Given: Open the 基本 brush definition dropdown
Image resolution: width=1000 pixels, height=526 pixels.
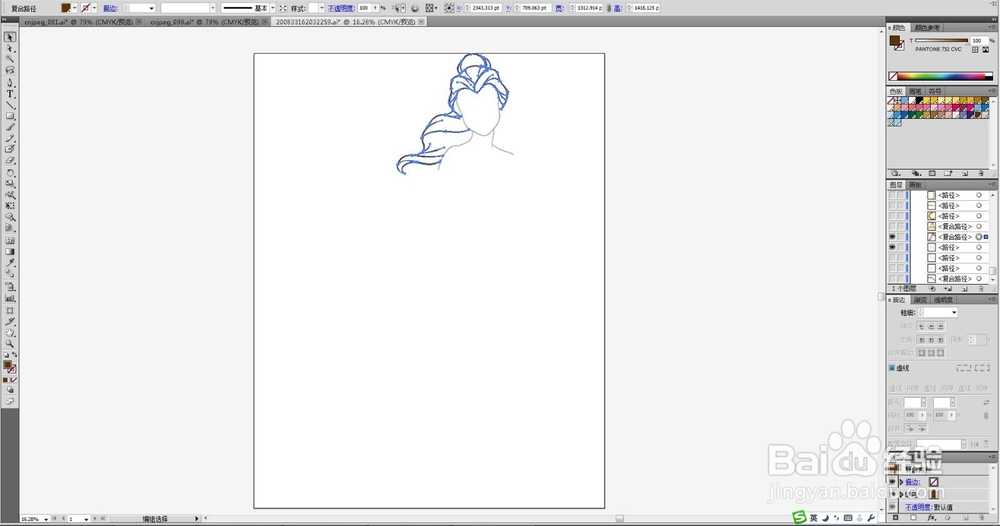Looking at the screenshot, I should click(x=273, y=8).
